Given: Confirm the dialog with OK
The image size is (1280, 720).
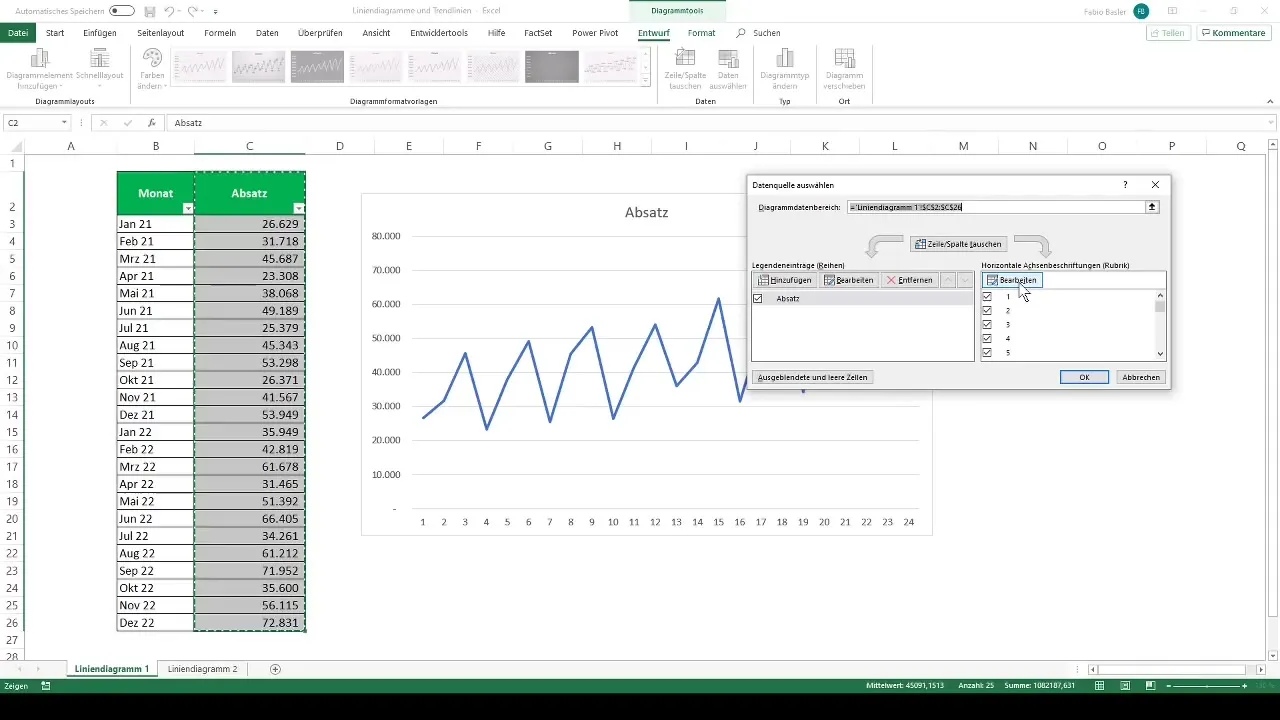Looking at the screenshot, I should pos(1084,377).
